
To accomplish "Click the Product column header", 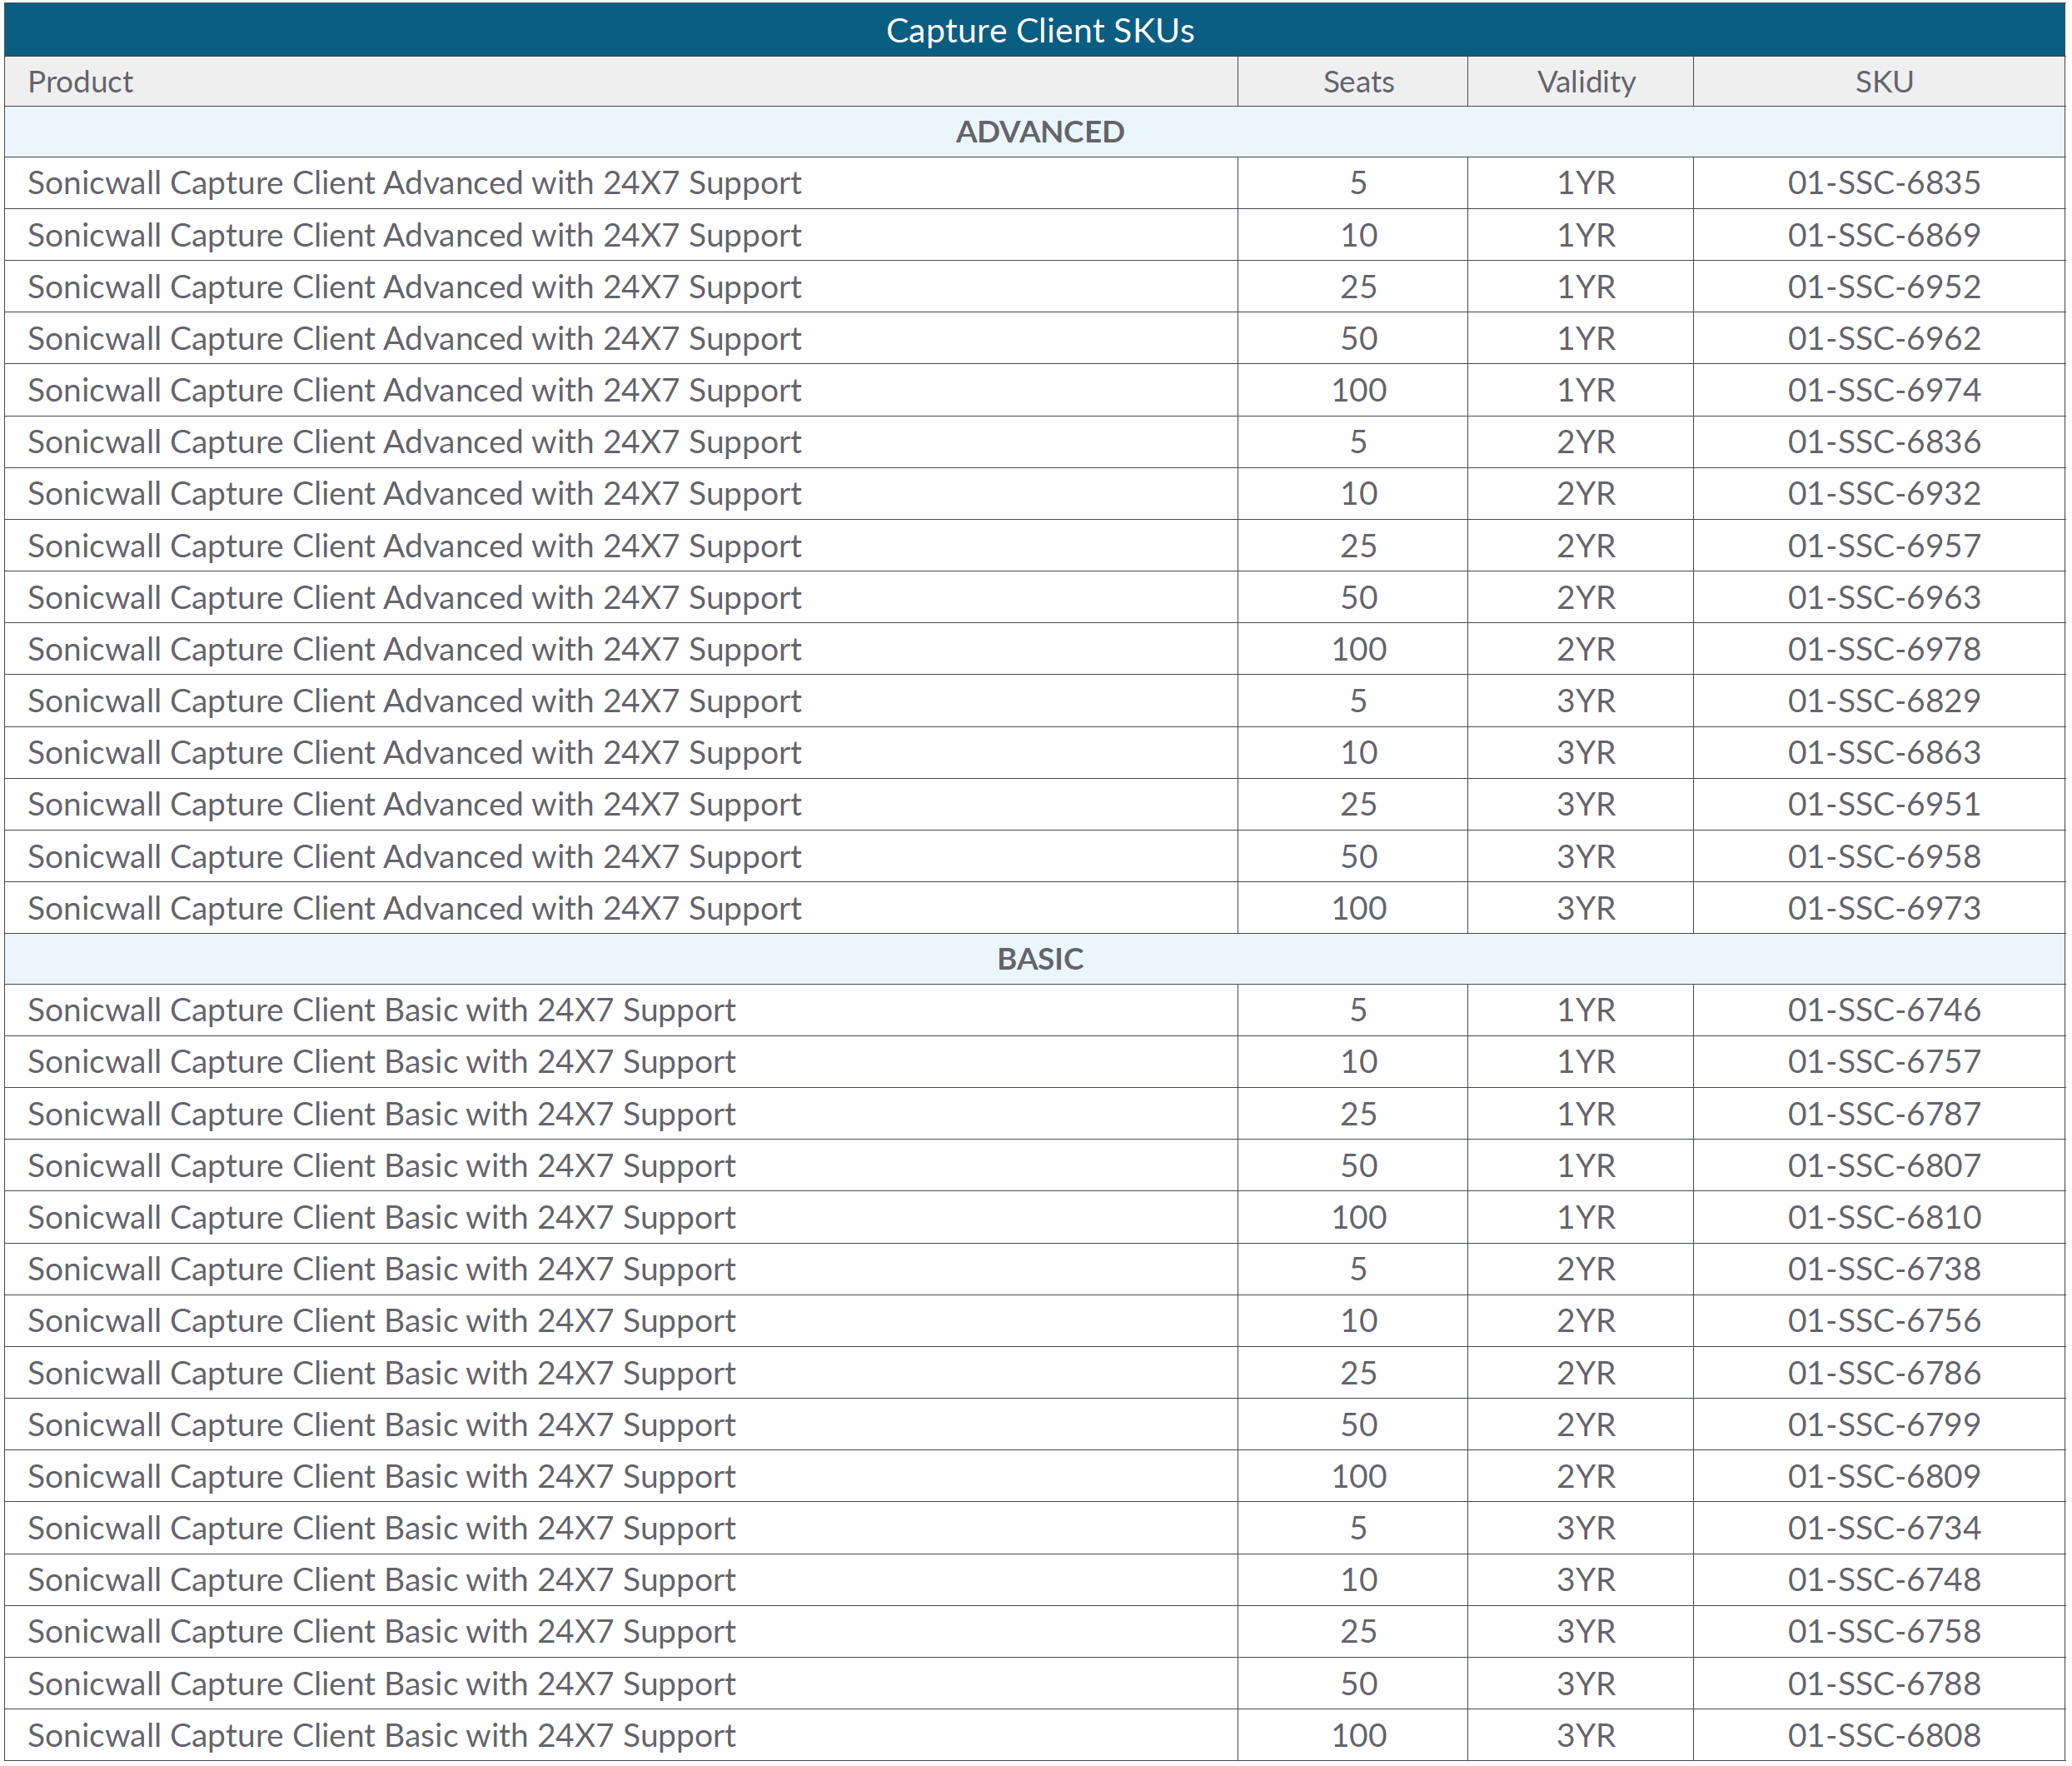I will click(x=80, y=82).
